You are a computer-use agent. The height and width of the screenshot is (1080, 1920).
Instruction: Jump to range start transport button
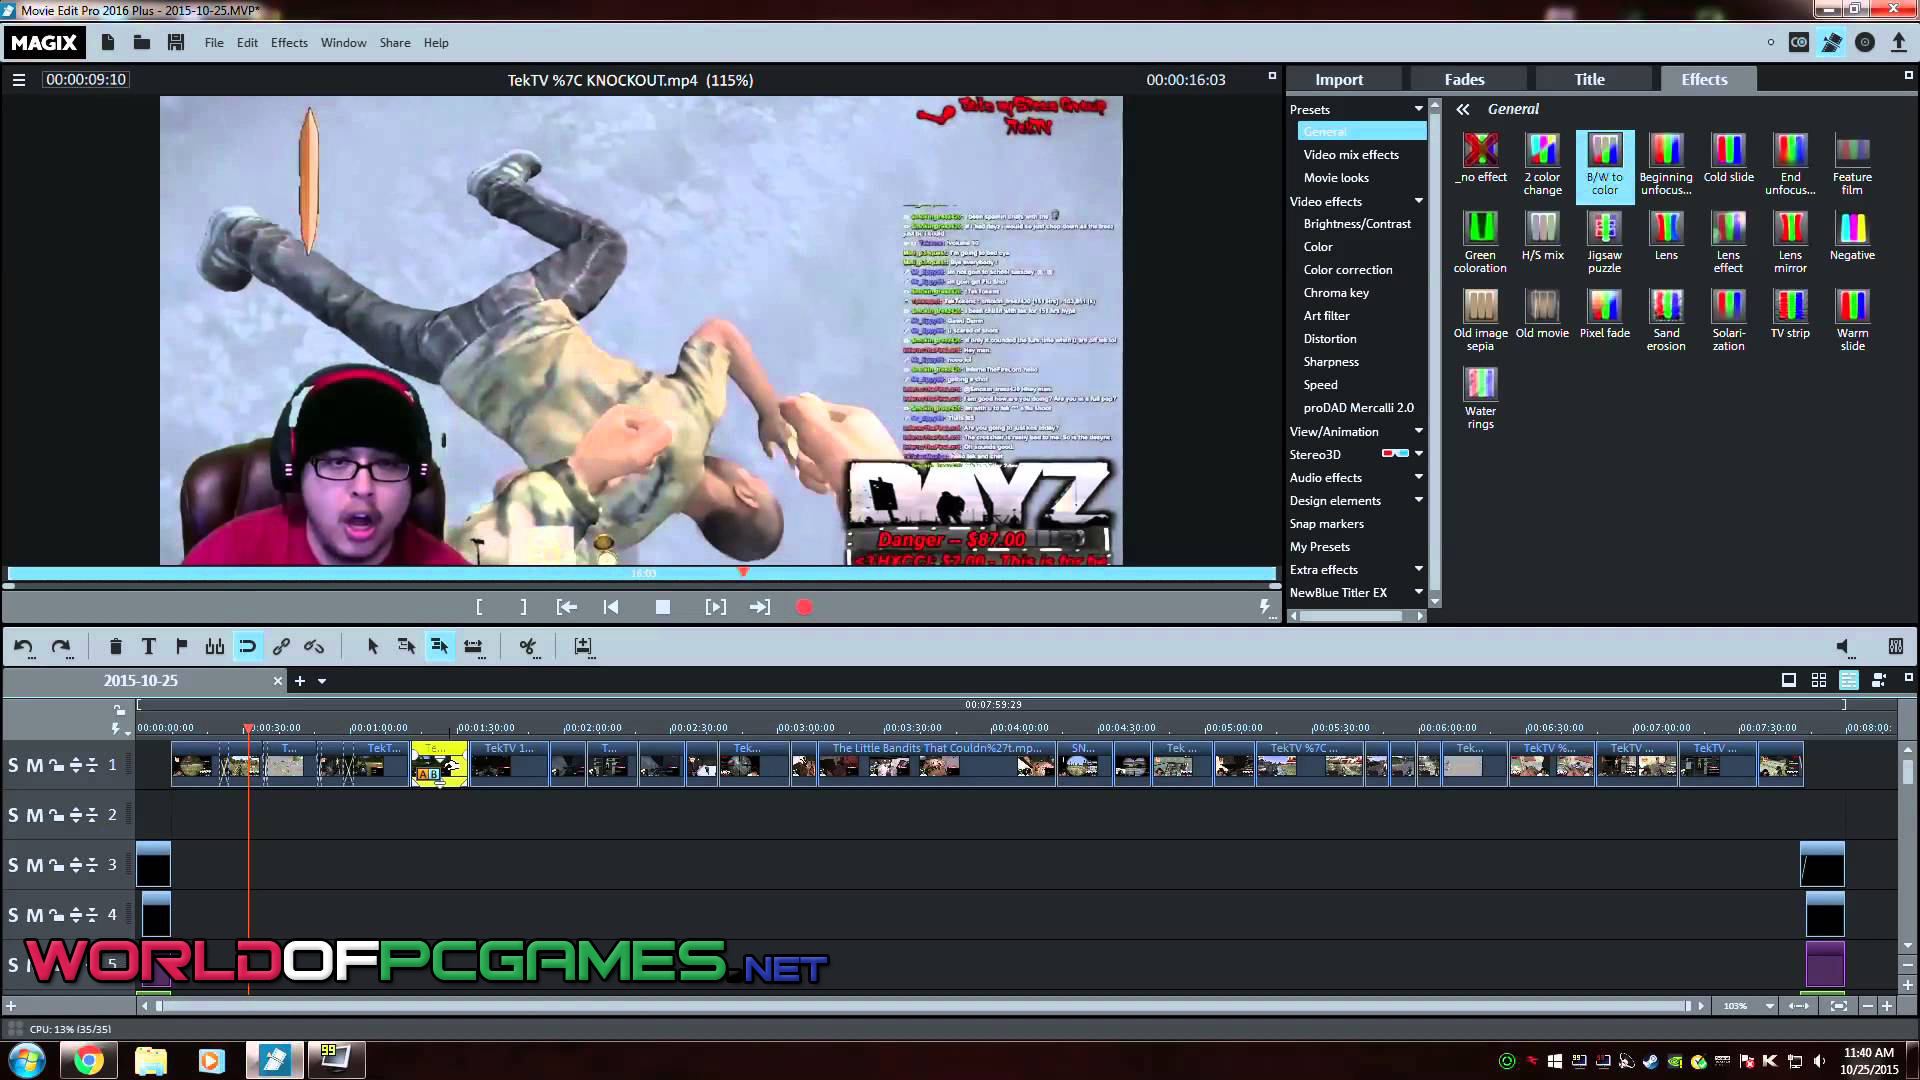click(566, 607)
